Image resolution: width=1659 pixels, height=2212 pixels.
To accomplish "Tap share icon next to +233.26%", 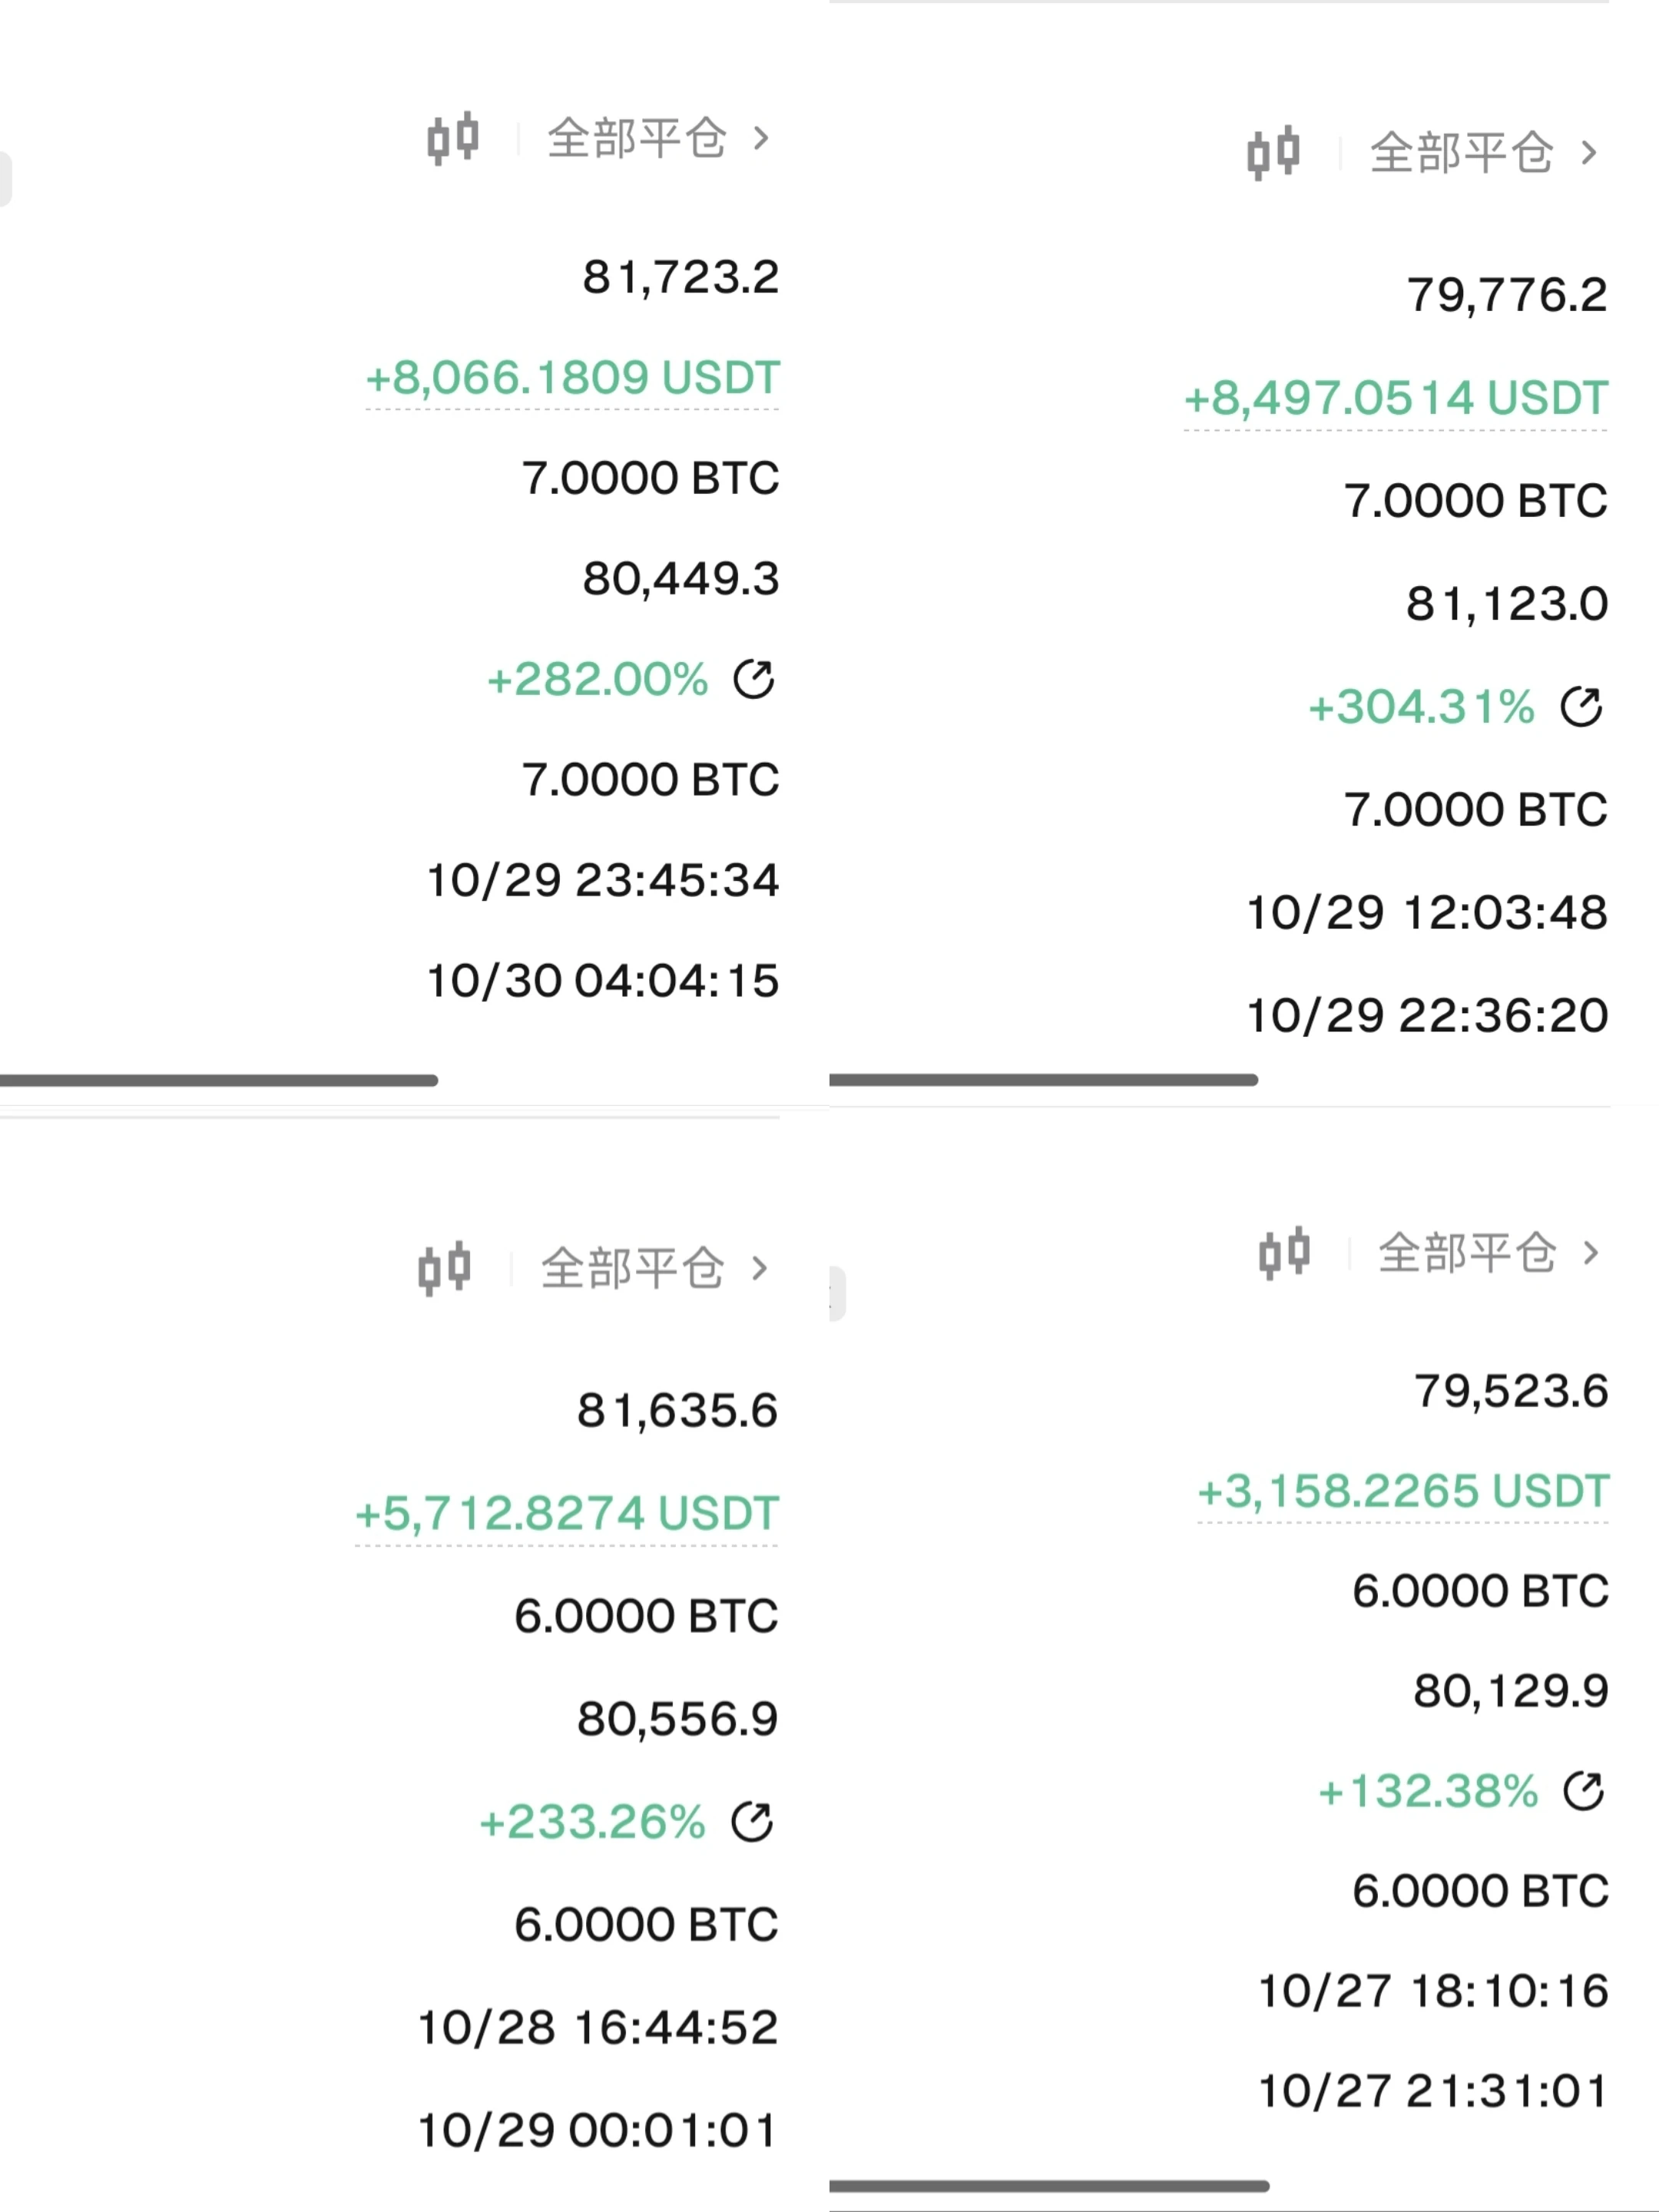I will point(751,1821).
